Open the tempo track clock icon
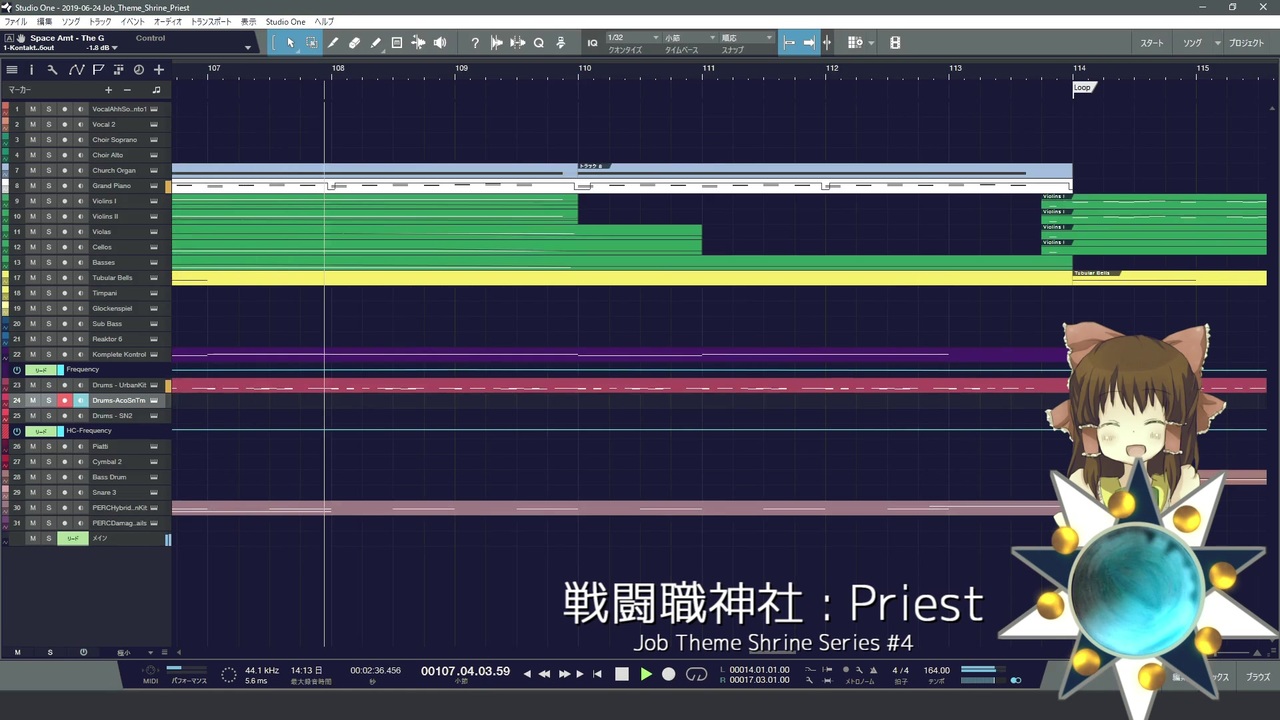Viewport: 1280px width, 720px height. [x=139, y=70]
